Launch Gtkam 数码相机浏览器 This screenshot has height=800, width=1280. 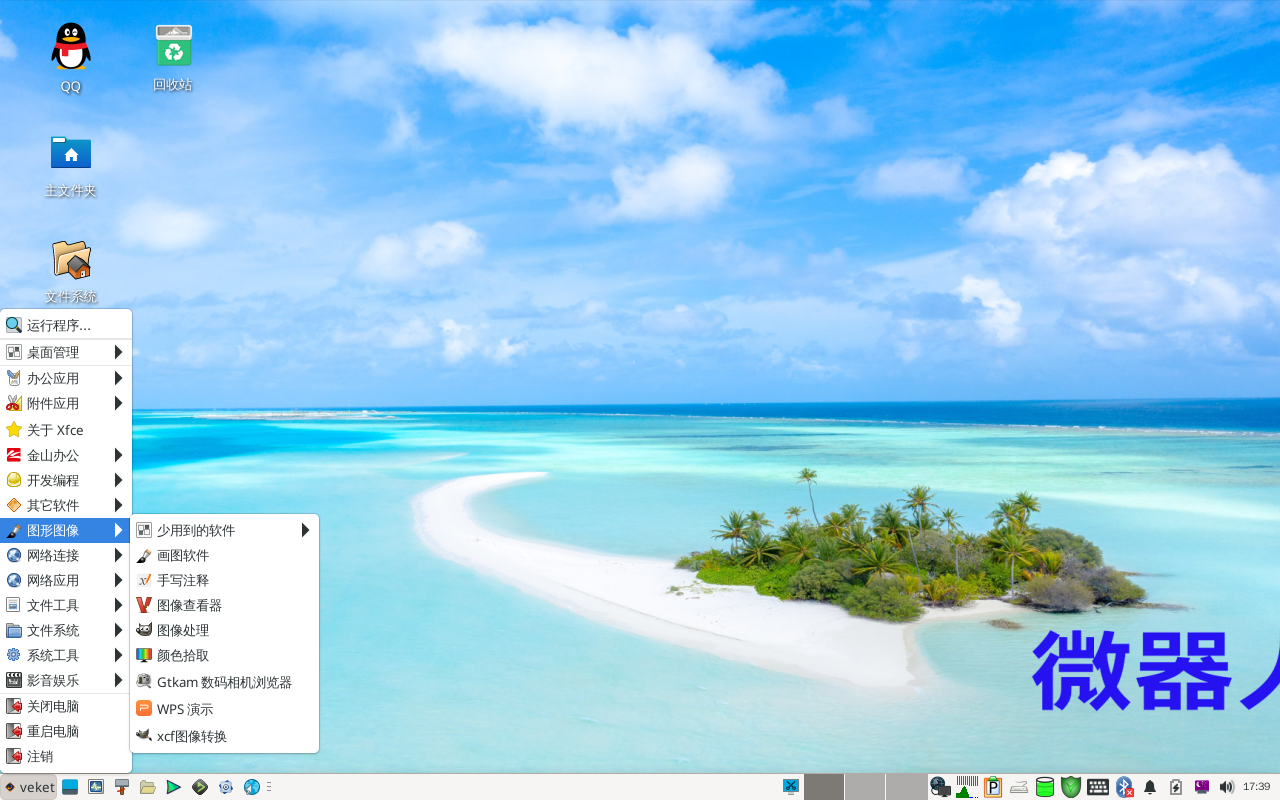tap(224, 682)
